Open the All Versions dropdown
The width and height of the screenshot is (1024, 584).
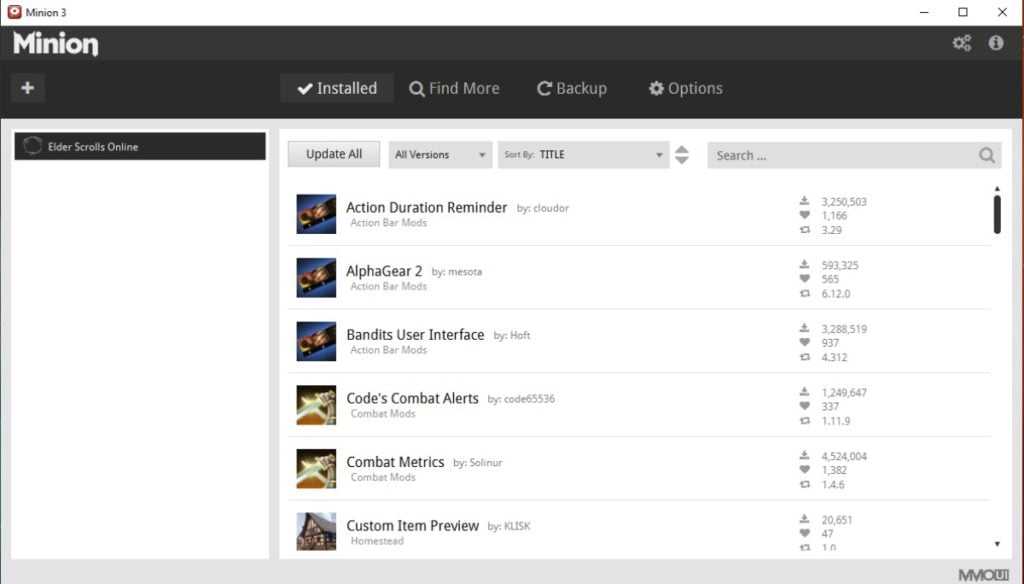tap(440, 155)
